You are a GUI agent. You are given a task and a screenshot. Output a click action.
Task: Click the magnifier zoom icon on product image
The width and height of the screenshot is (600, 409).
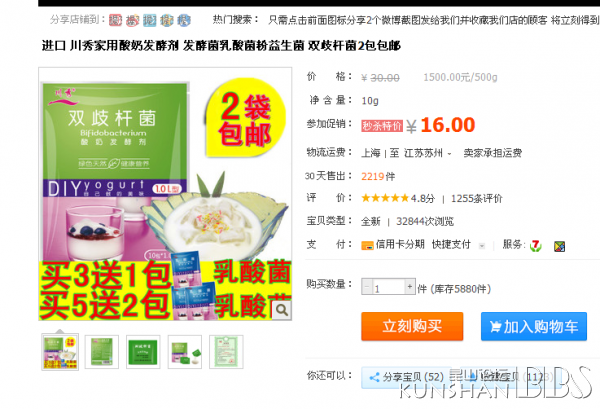(x=282, y=310)
